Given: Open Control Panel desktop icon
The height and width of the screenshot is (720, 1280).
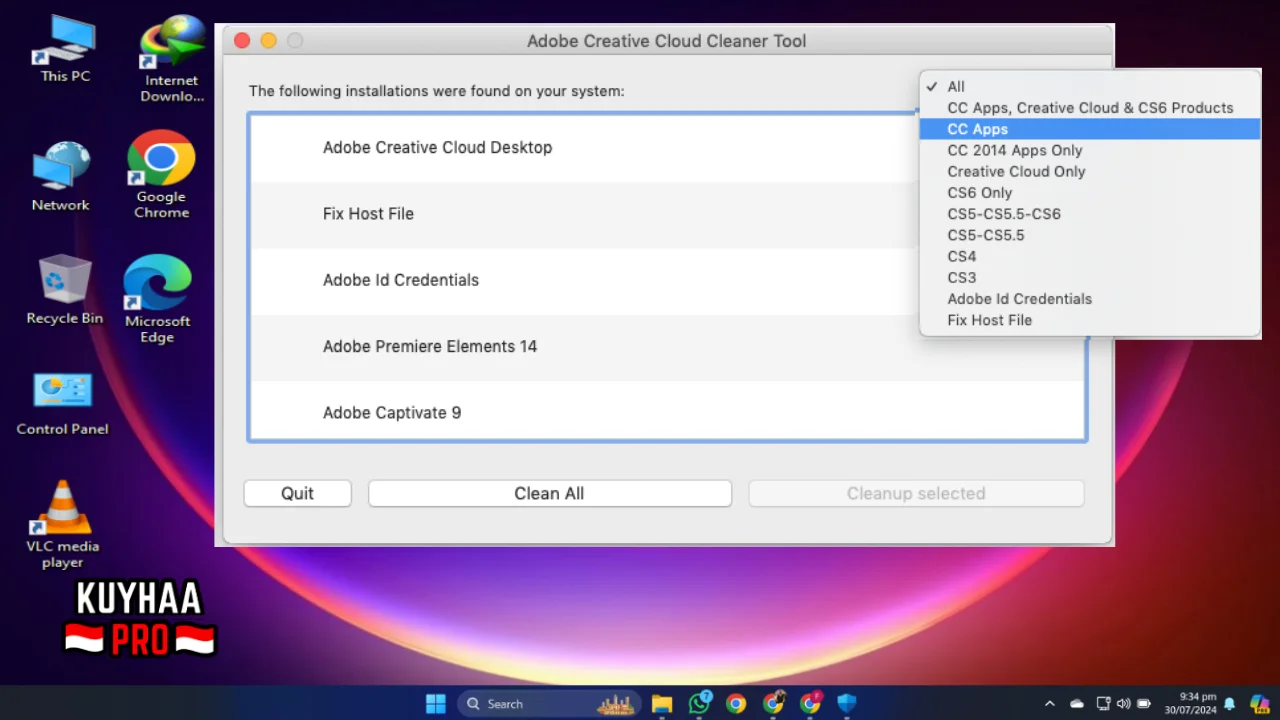Looking at the screenshot, I should [x=62, y=404].
